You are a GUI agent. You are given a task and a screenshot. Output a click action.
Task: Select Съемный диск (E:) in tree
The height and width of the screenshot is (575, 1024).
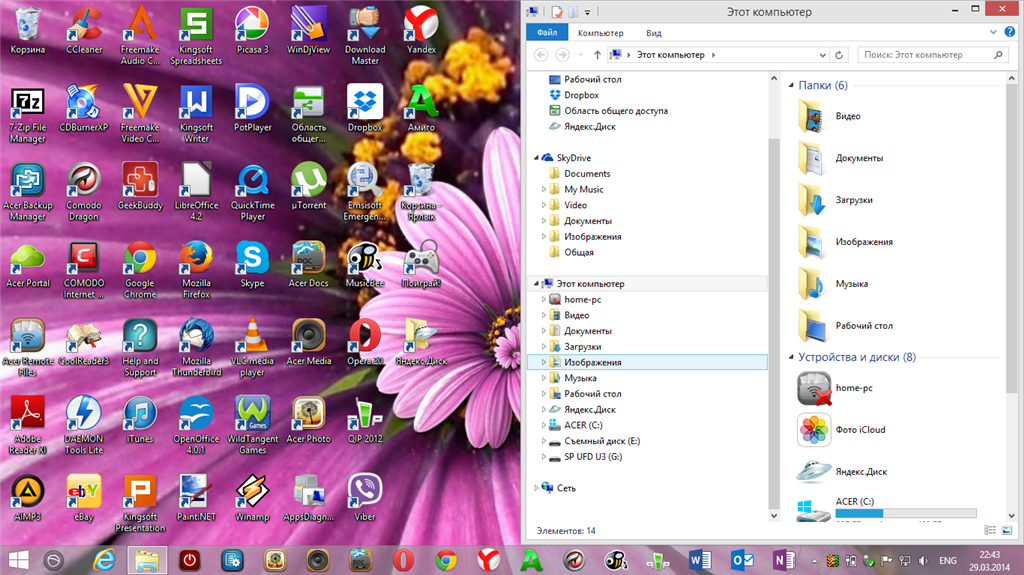[x=601, y=441]
